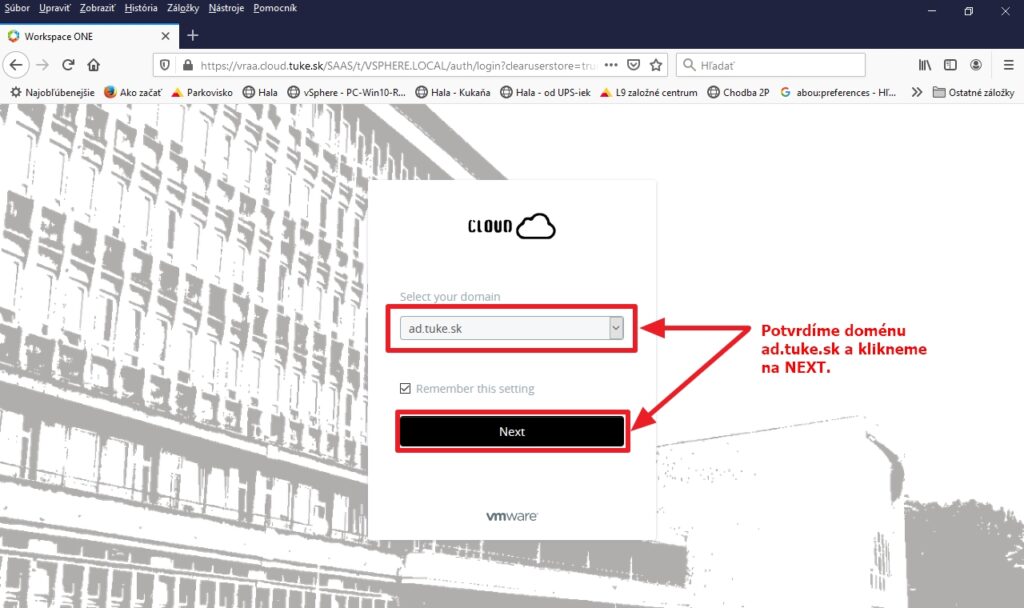The image size is (1024, 608).
Task: Open the Ostatné záložky bookmarks folder
Action: (x=973, y=92)
